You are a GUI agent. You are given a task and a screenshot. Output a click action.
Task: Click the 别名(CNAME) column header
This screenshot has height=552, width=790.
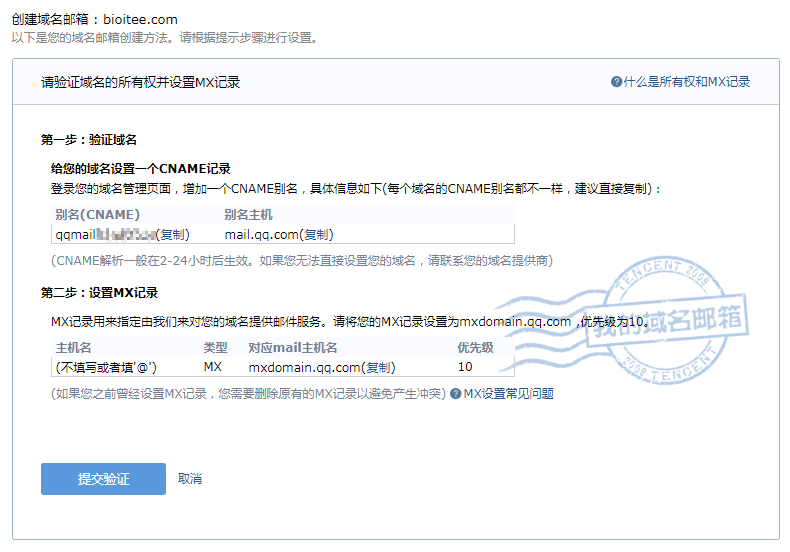[x=97, y=215]
